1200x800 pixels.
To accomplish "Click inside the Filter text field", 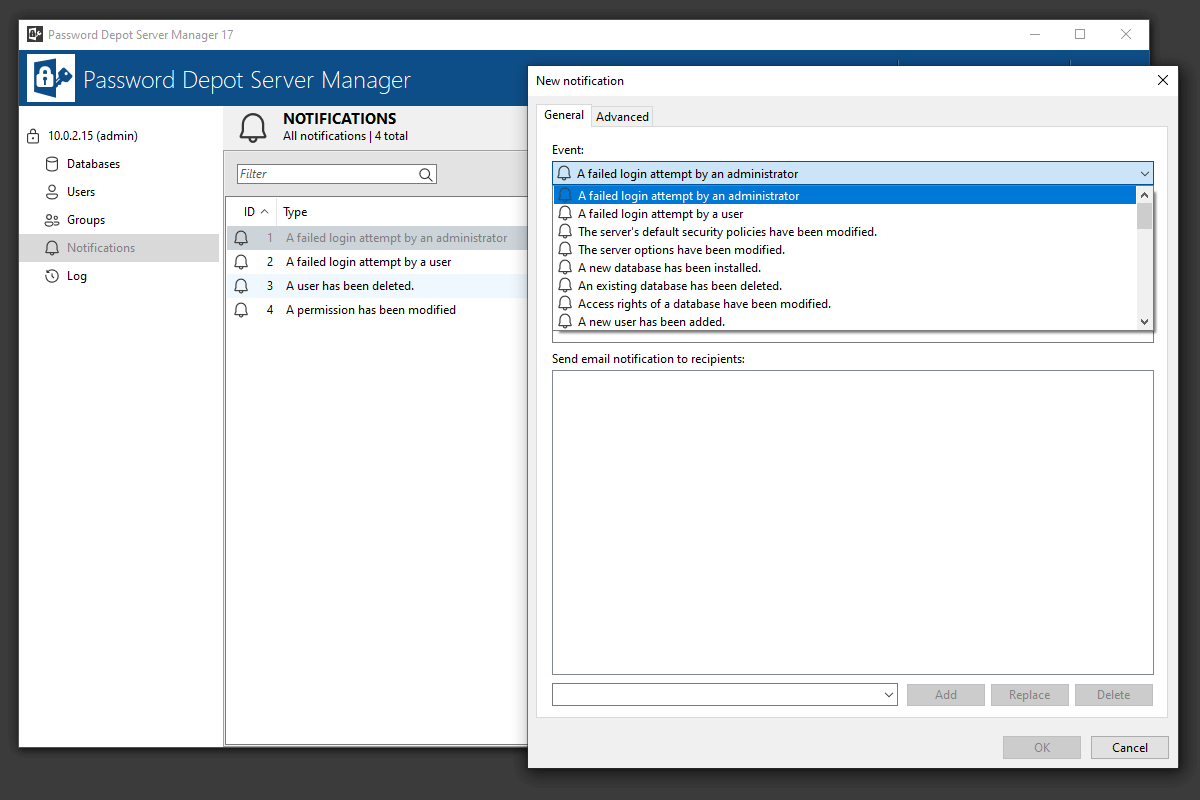I will coord(326,174).
